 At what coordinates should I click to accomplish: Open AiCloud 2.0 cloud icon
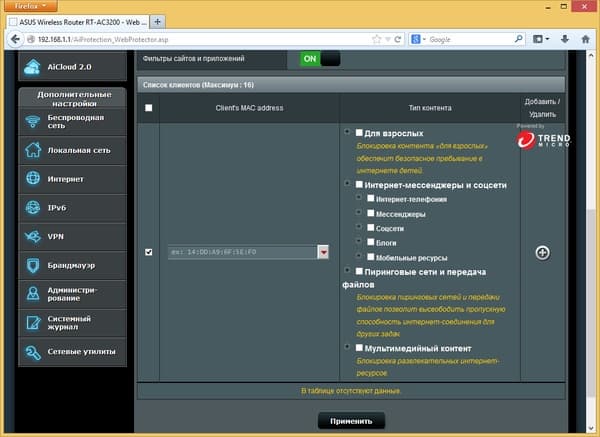[x=33, y=67]
